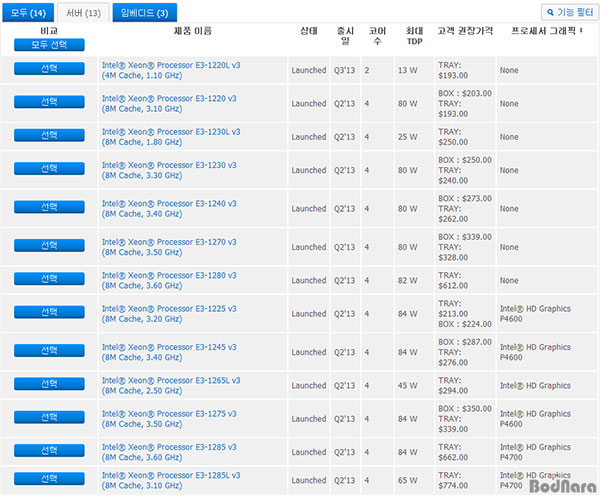The width and height of the screenshot is (600, 496).
Task: Open Xeon E3-1230 v3 product link
Action: coord(169,170)
